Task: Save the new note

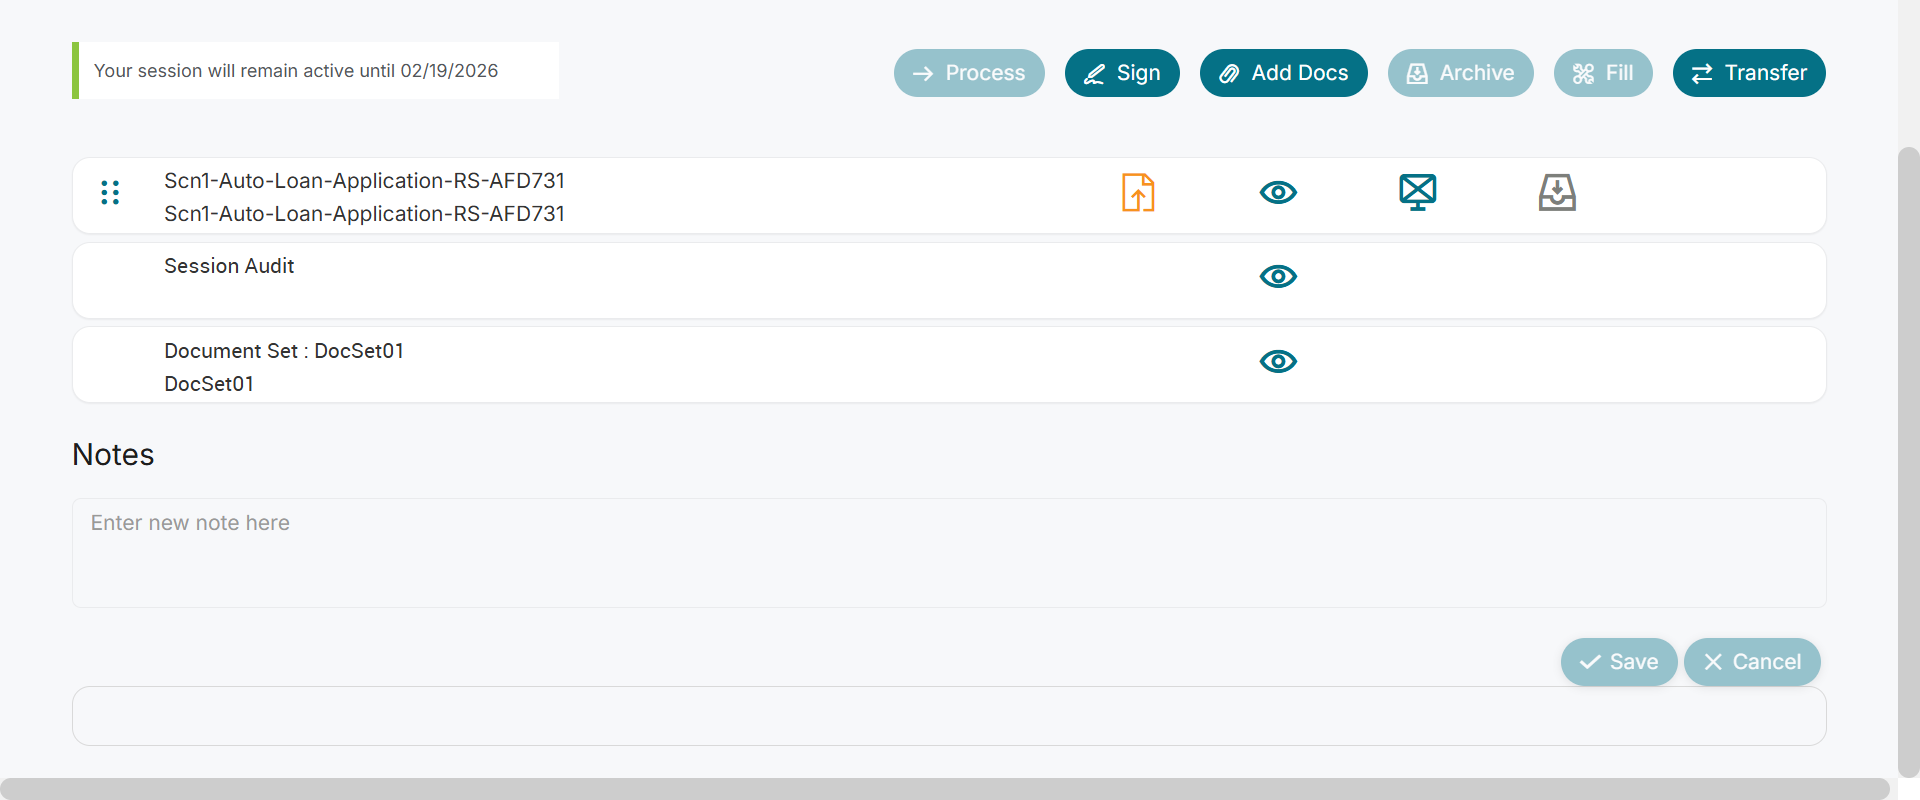Action: 1618,662
